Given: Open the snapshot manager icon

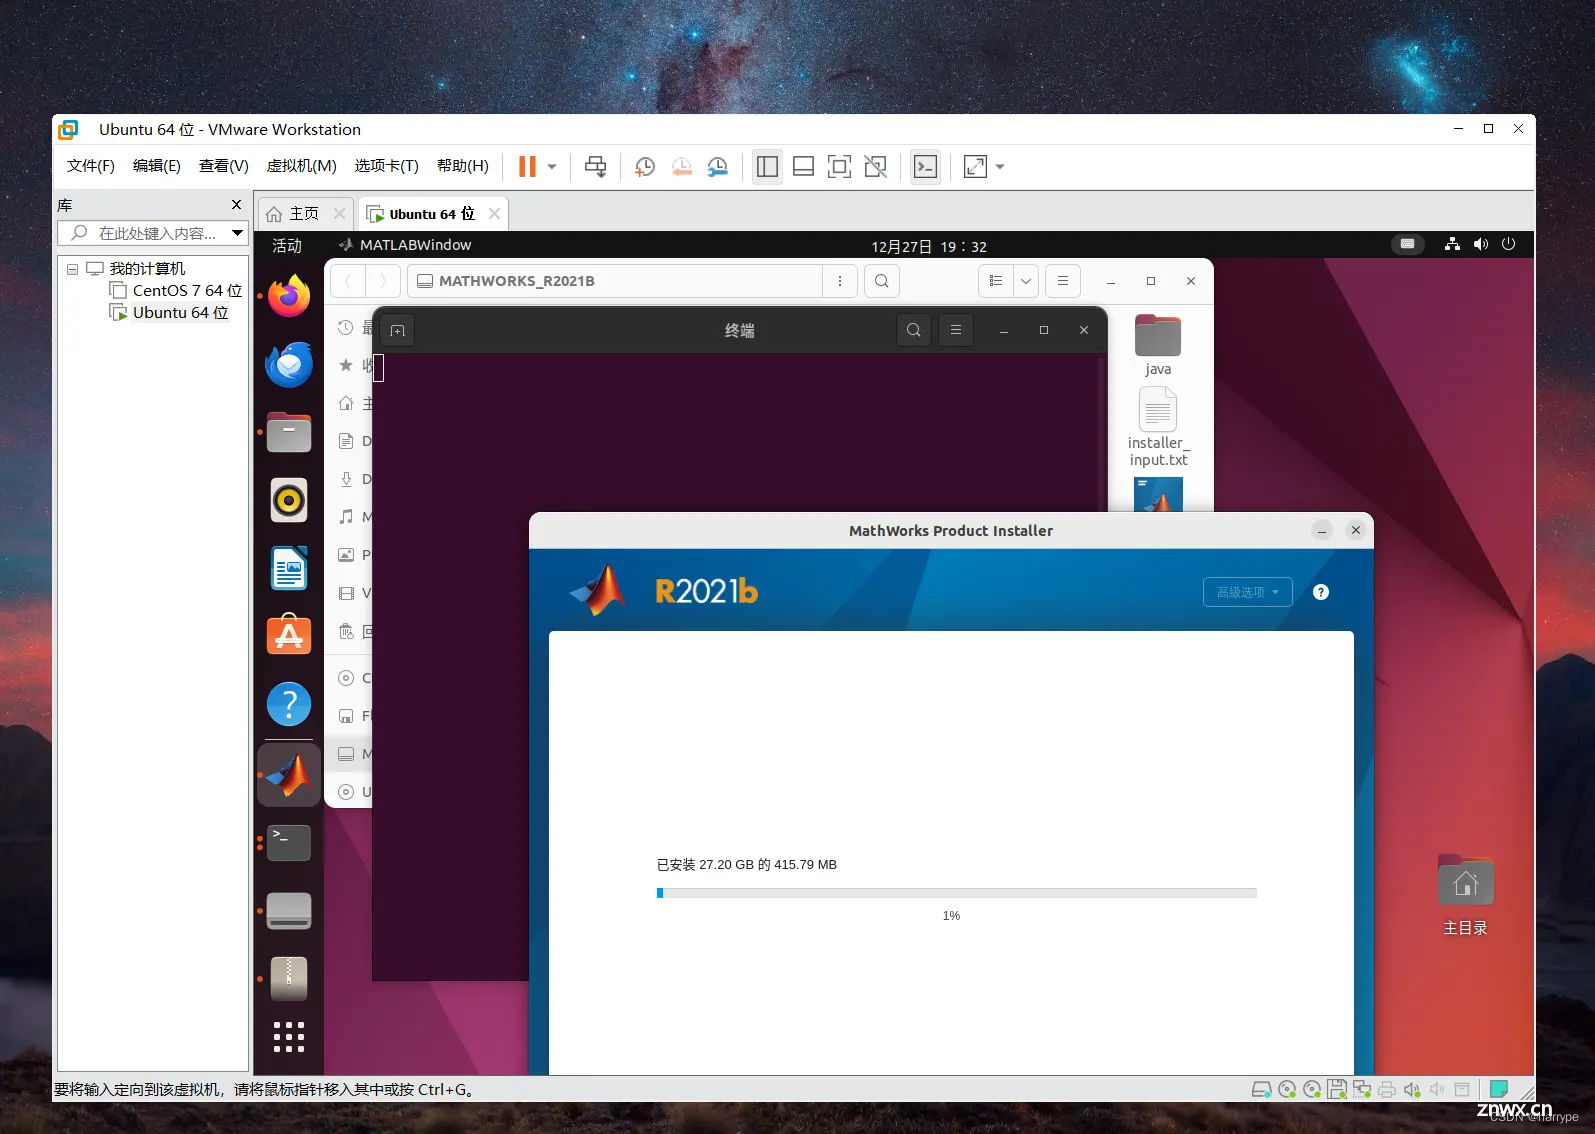Looking at the screenshot, I should (x=718, y=167).
